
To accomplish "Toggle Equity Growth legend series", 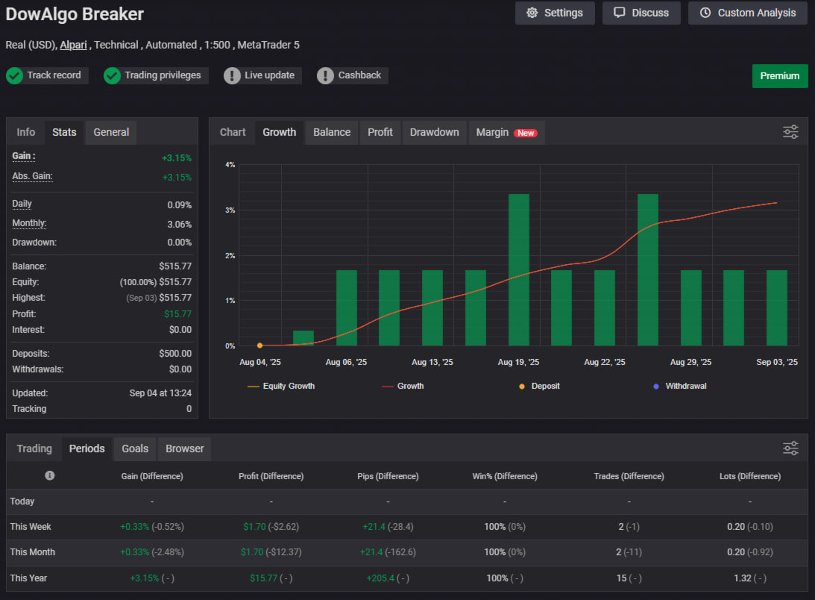I will 281,386.
